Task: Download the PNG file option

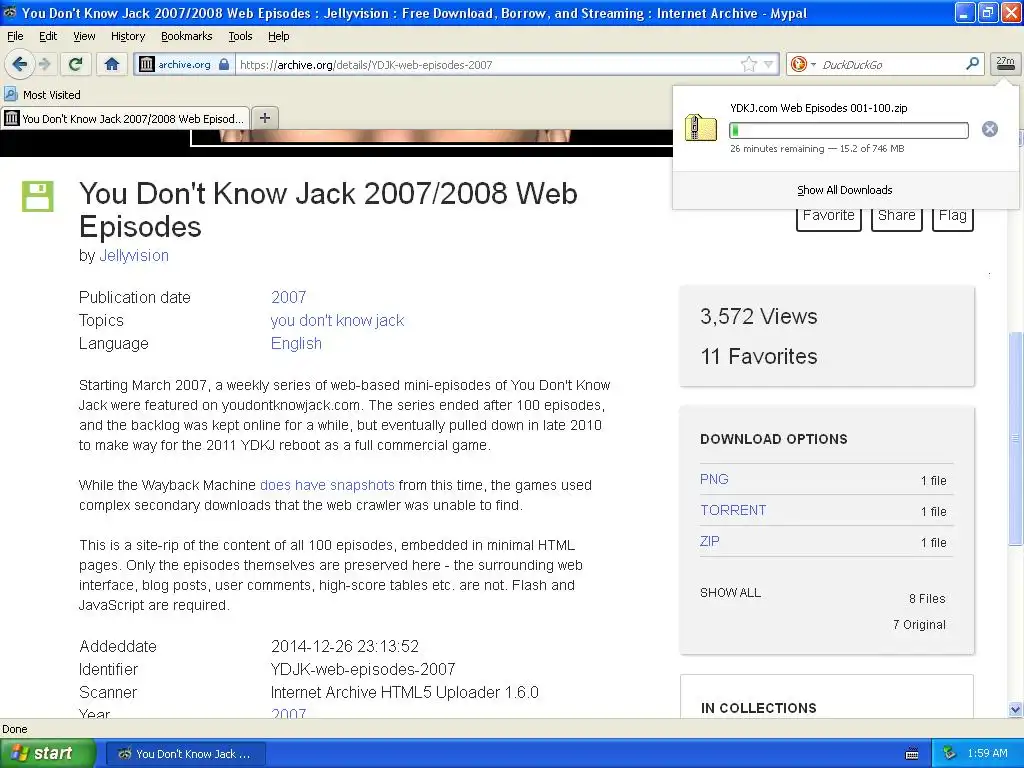Action: click(x=714, y=479)
